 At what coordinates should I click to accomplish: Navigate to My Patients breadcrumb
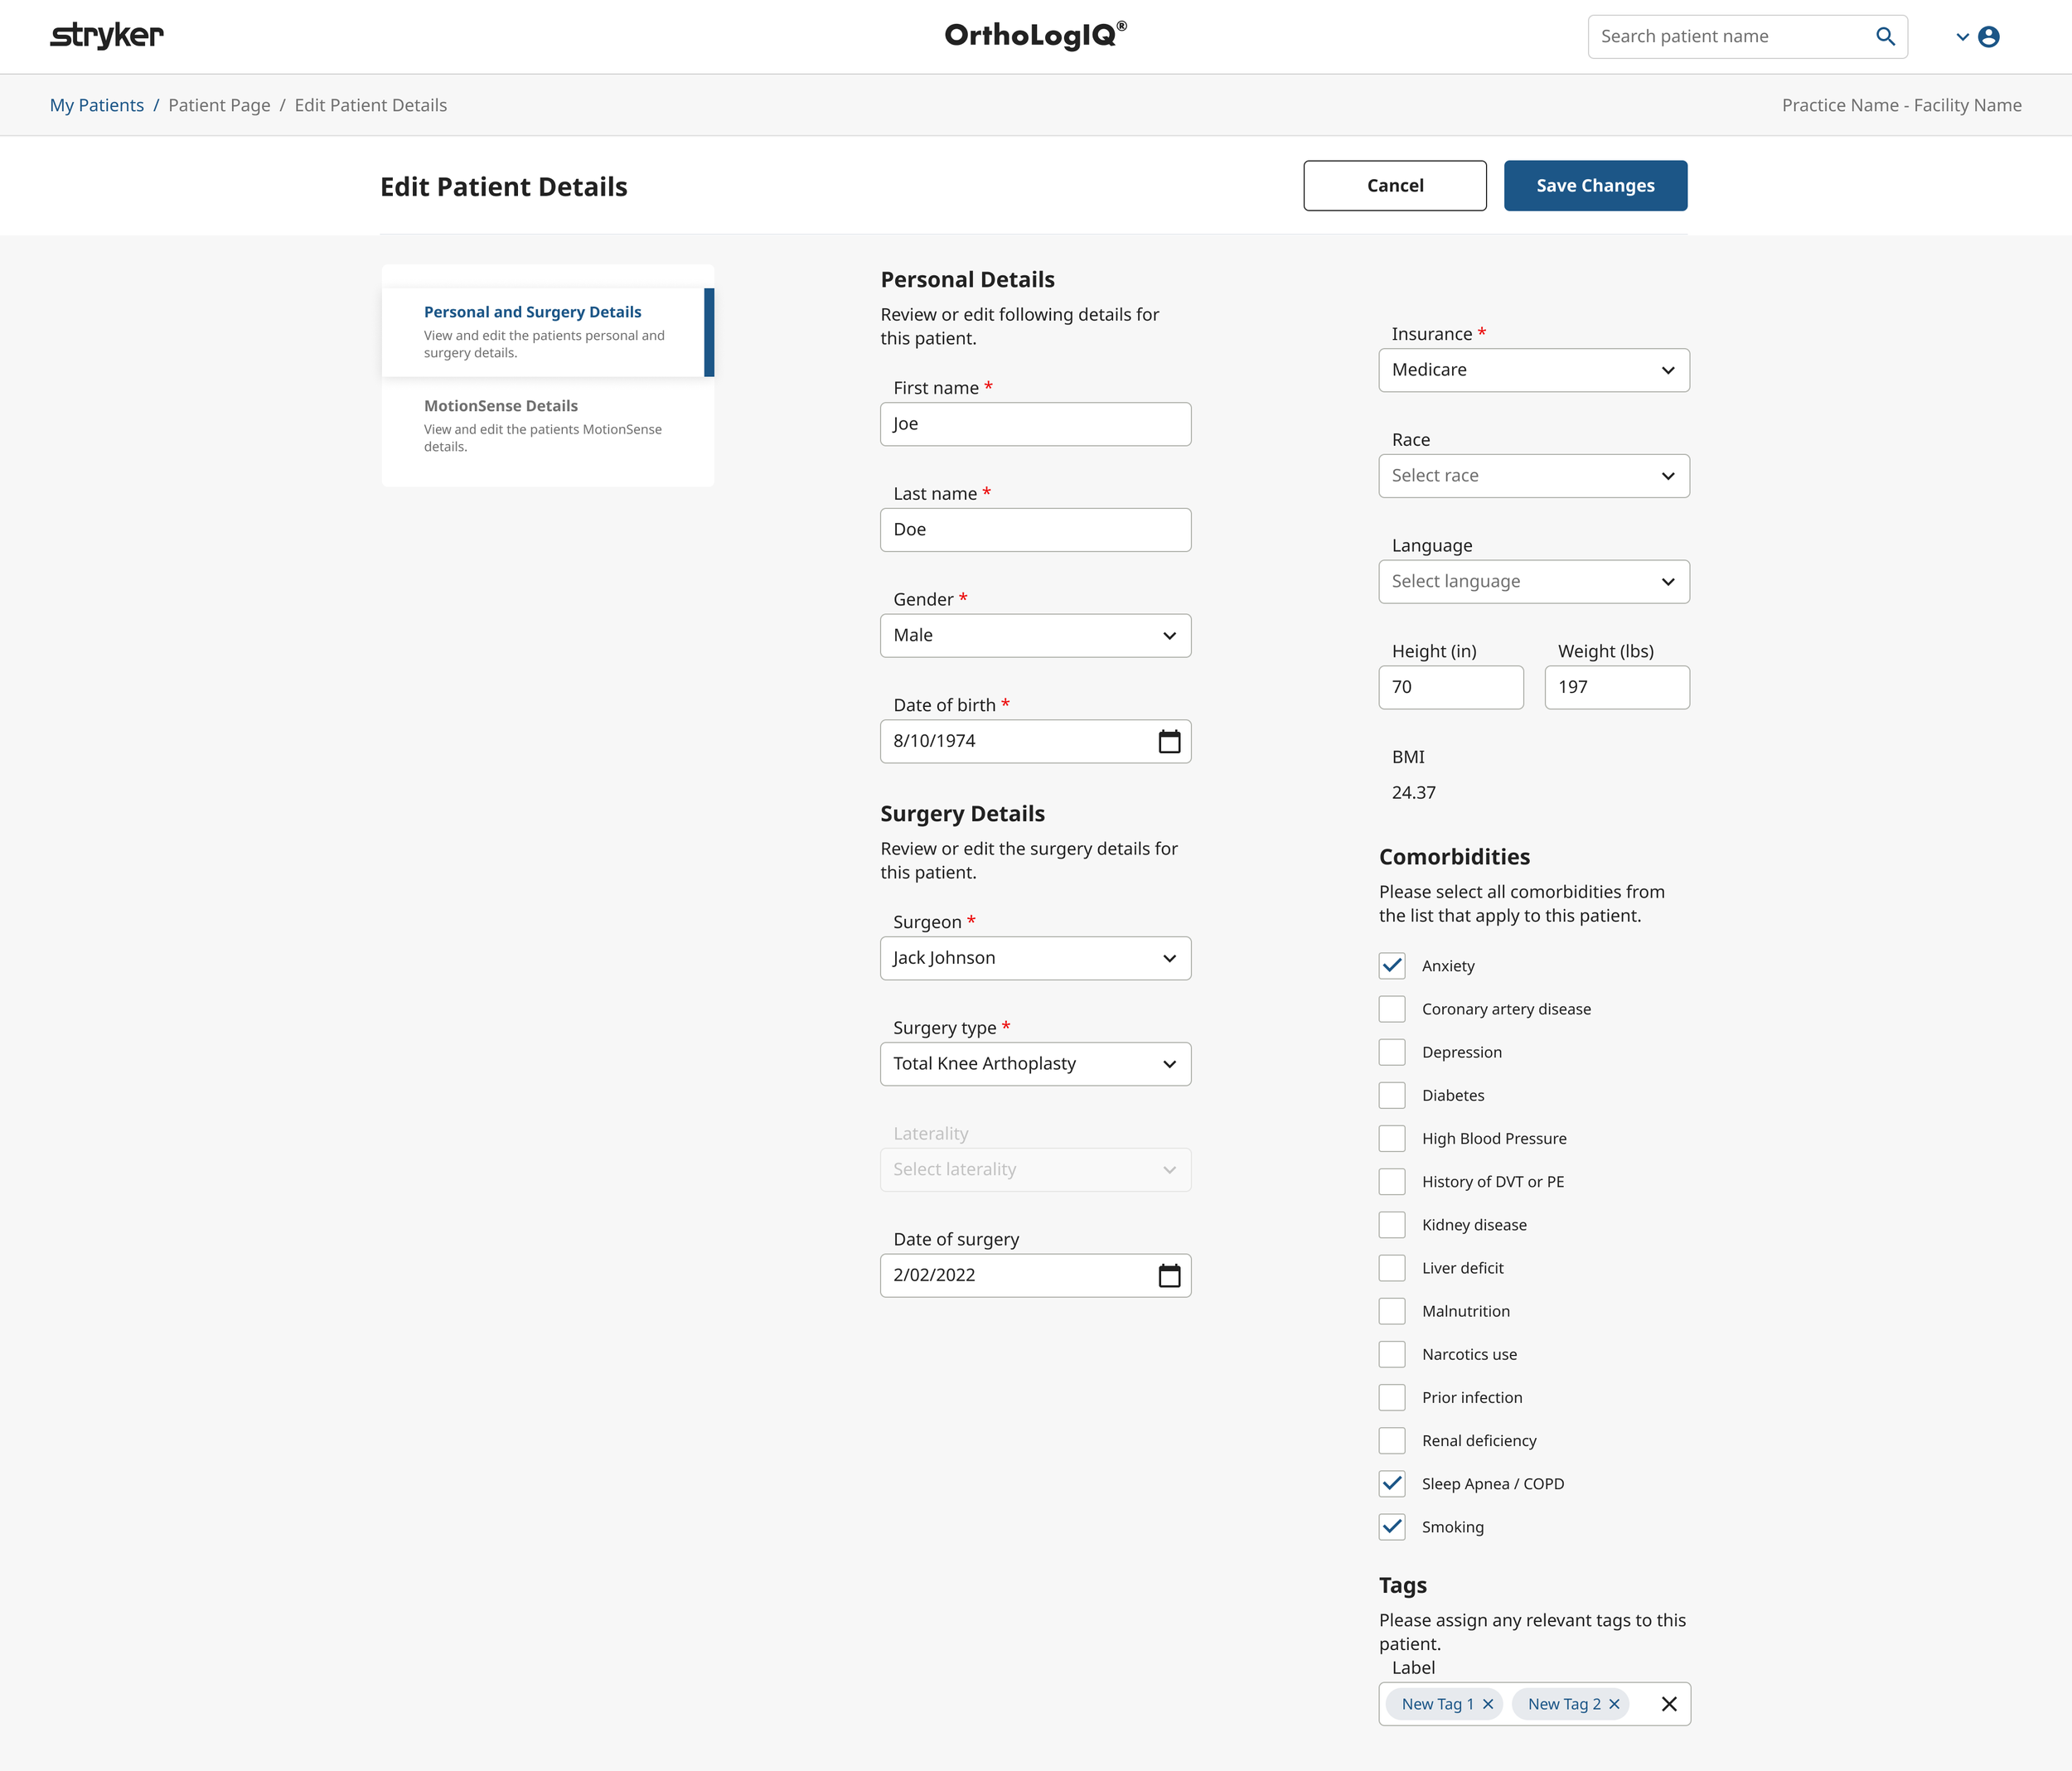pyautogui.click(x=96, y=104)
